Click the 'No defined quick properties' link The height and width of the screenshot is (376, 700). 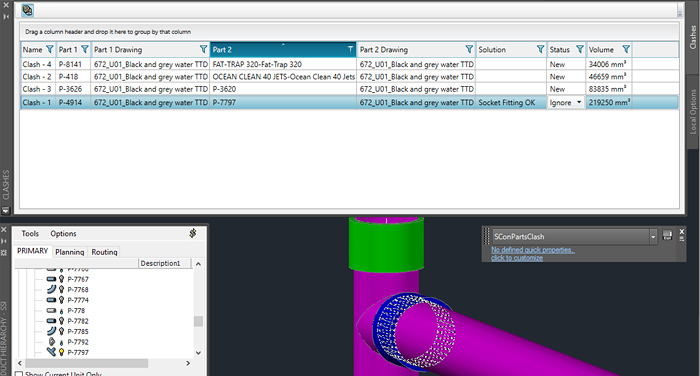533,250
